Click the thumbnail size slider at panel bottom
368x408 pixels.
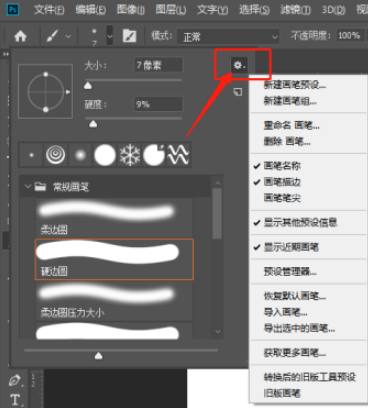pyautogui.click(x=98, y=356)
